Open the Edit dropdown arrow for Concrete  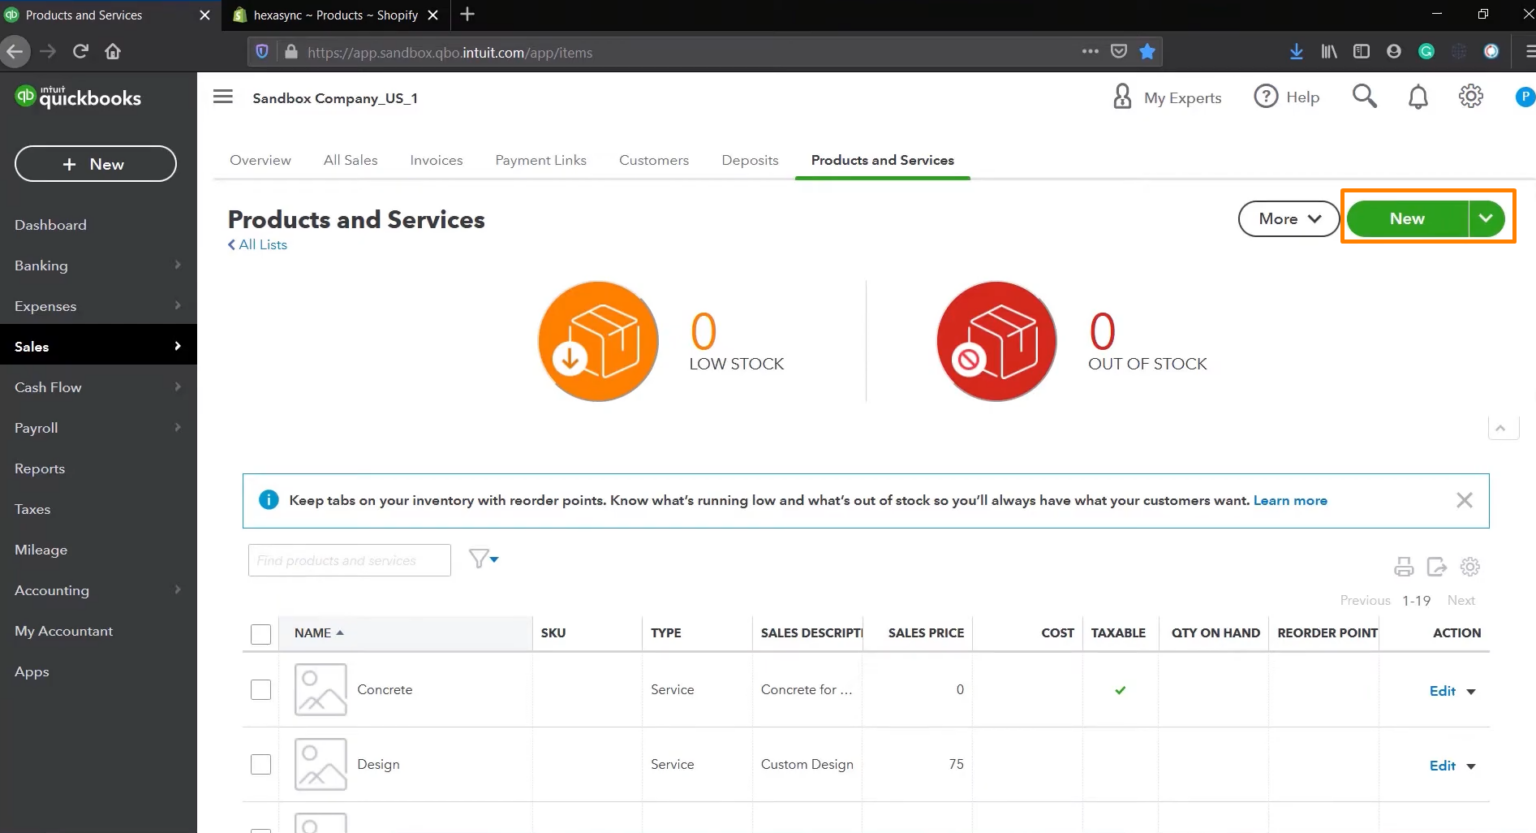point(1471,692)
